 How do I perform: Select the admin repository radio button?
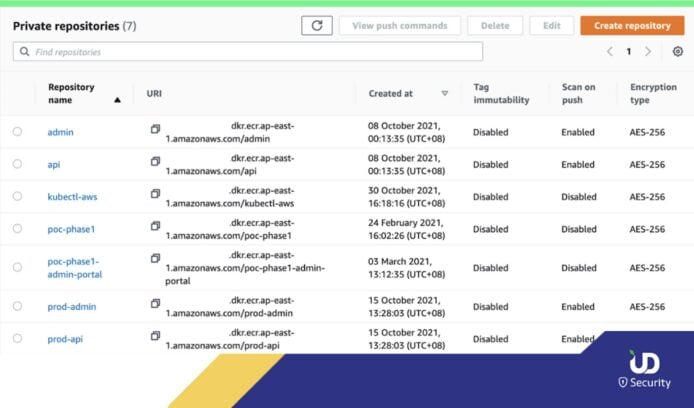click(x=17, y=132)
